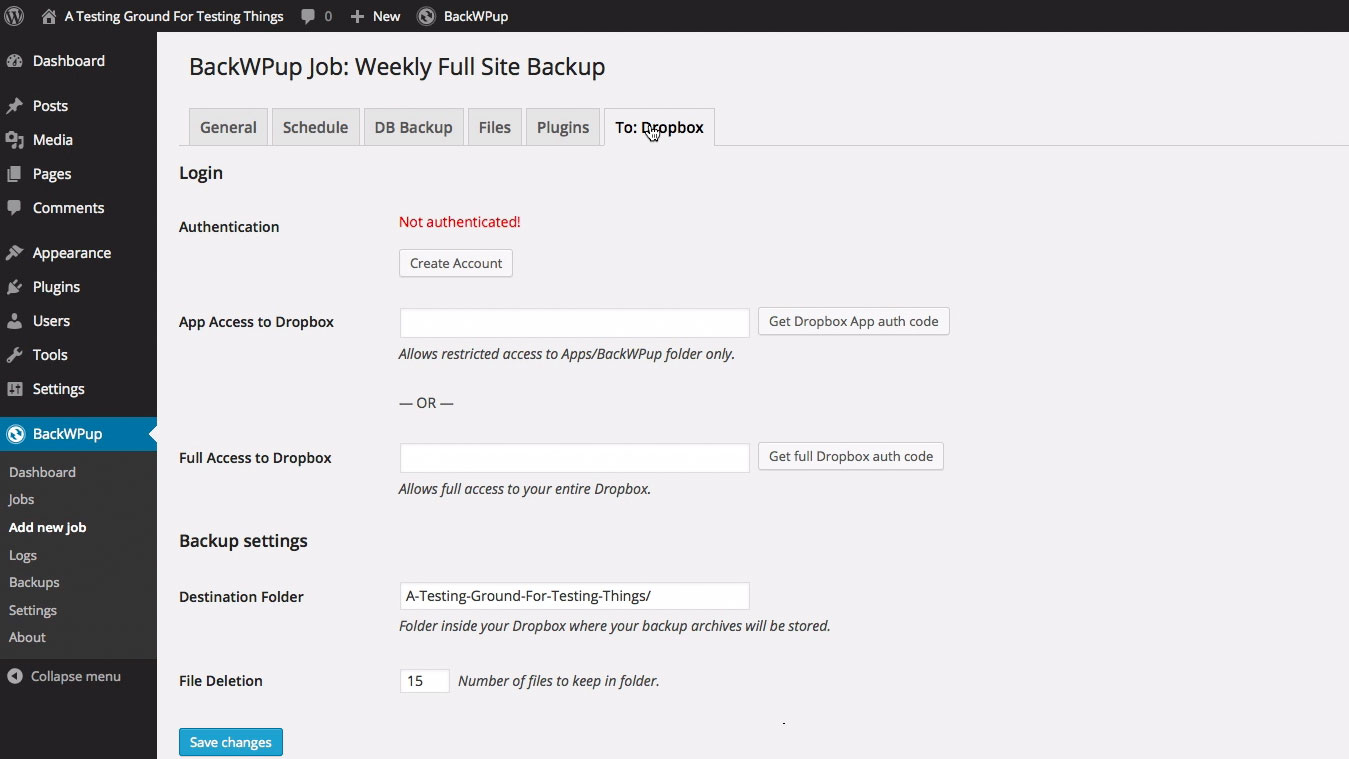1349x759 pixels.
Task: Click the comment count '0' in admin bar
Action: click(x=328, y=16)
